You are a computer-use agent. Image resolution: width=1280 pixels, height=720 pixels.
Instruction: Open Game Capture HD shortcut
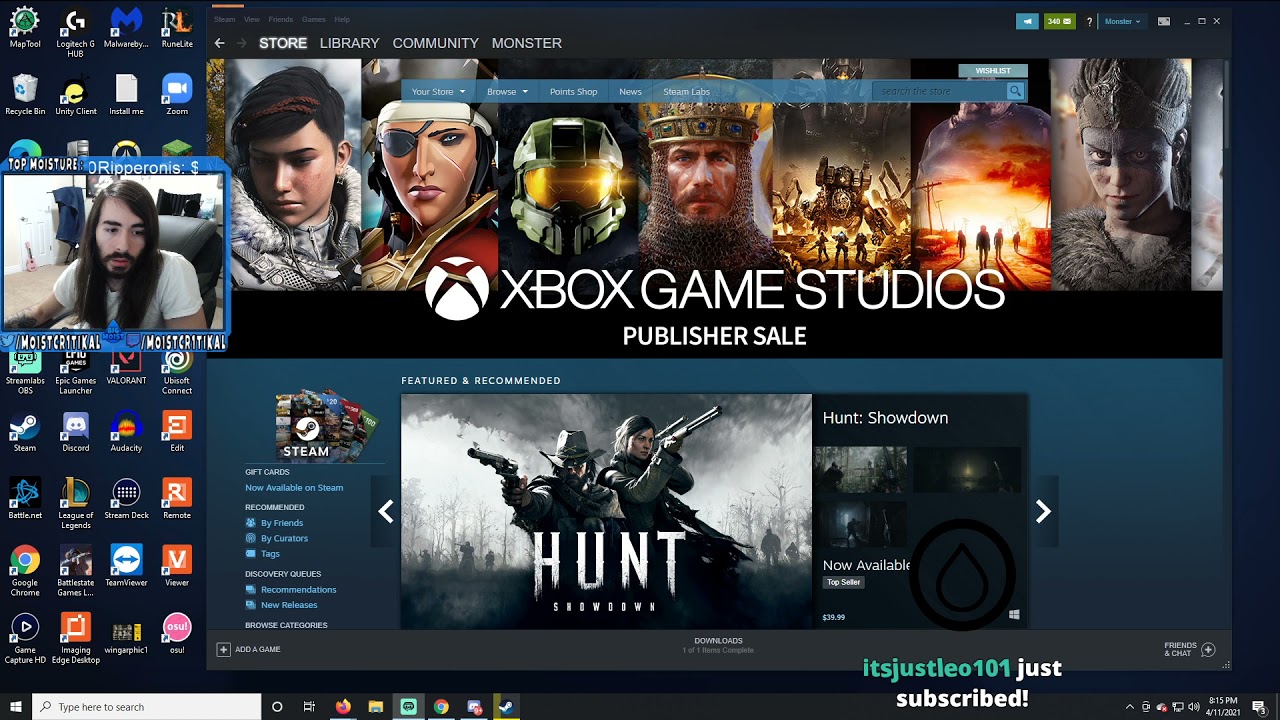tap(25, 638)
